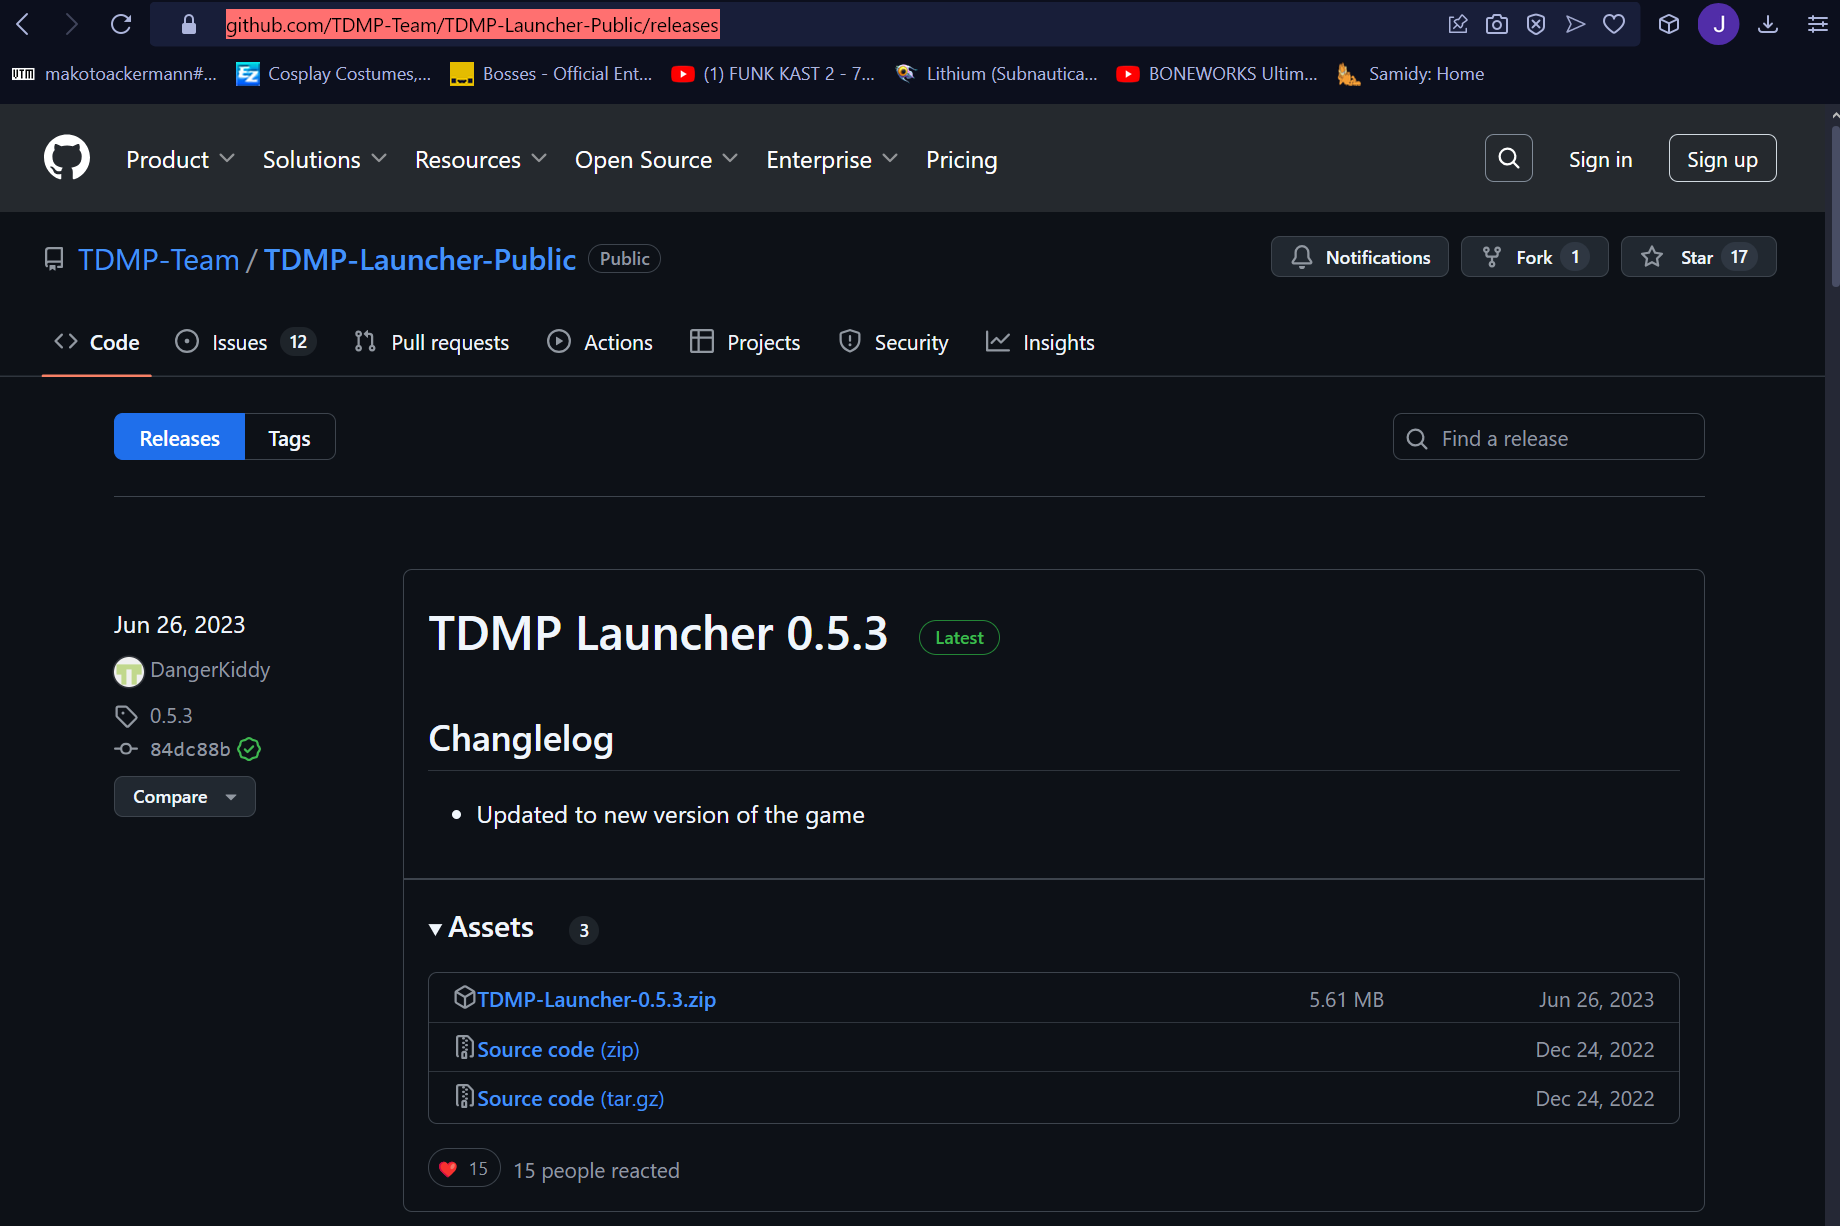Viewport: 1840px width, 1226px height.
Task: Click the repository icon beside TDMP-Team
Action: coord(54,259)
